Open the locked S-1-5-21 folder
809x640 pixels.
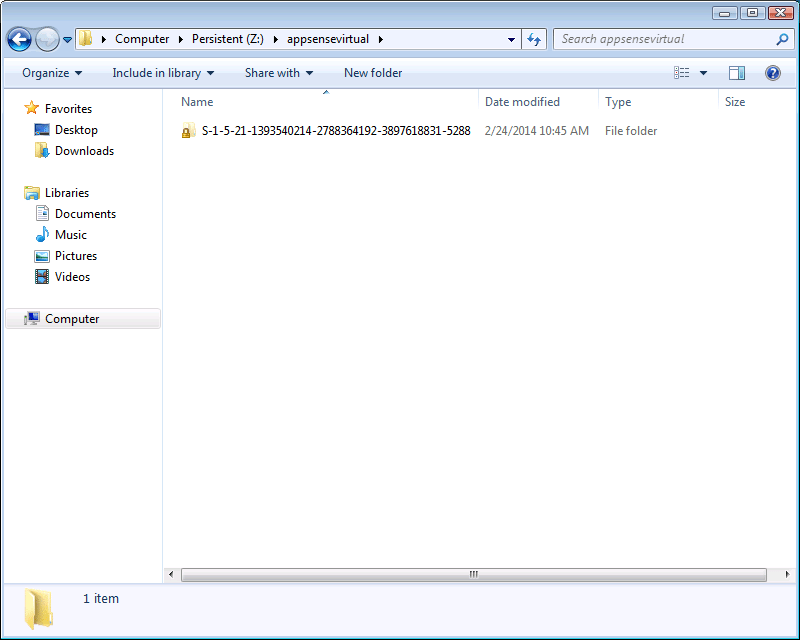pyautogui.click(x=335, y=131)
